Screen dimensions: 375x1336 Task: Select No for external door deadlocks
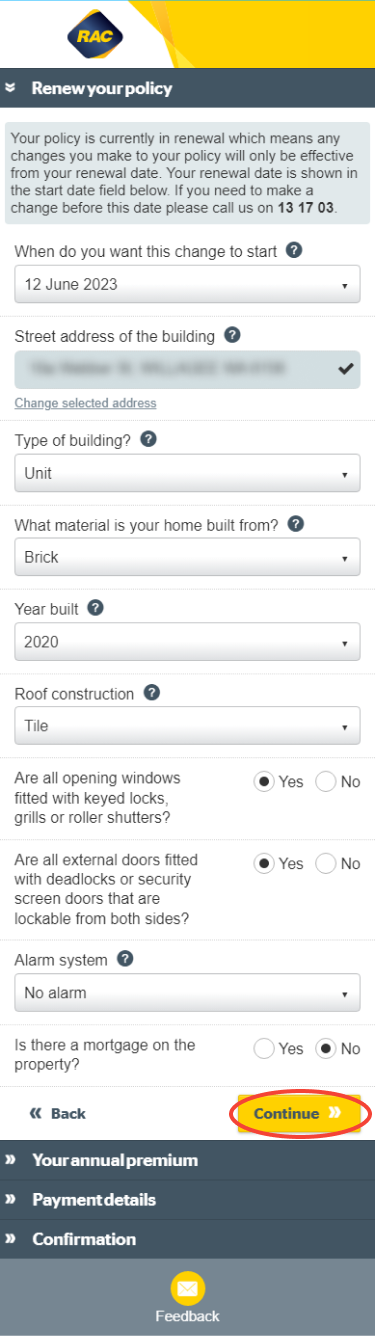point(325,863)
